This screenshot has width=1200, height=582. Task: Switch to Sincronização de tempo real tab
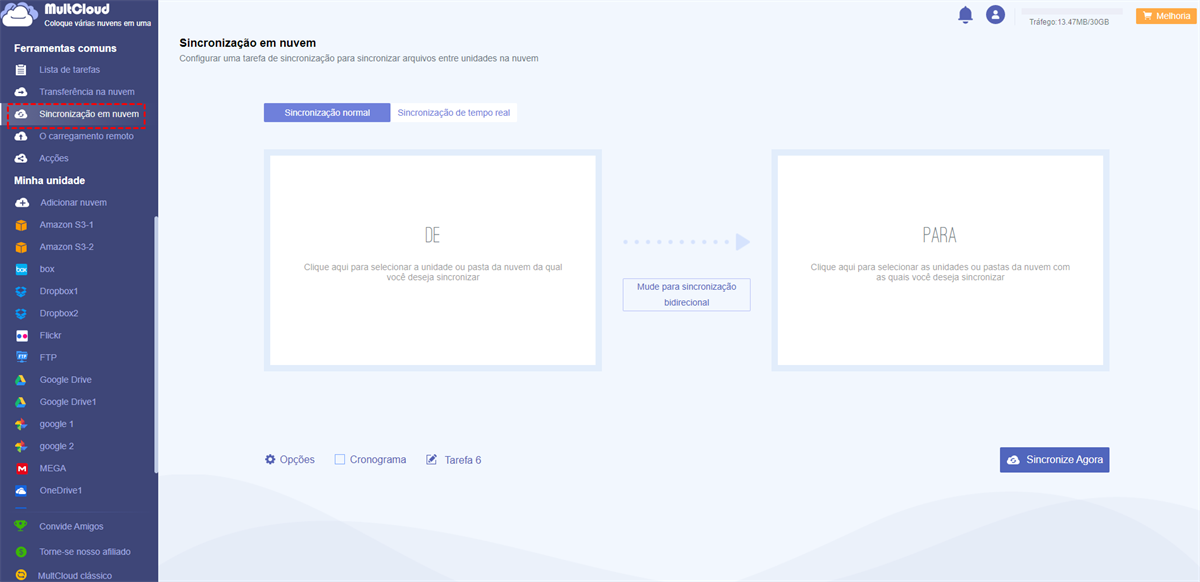pos(454,113)
